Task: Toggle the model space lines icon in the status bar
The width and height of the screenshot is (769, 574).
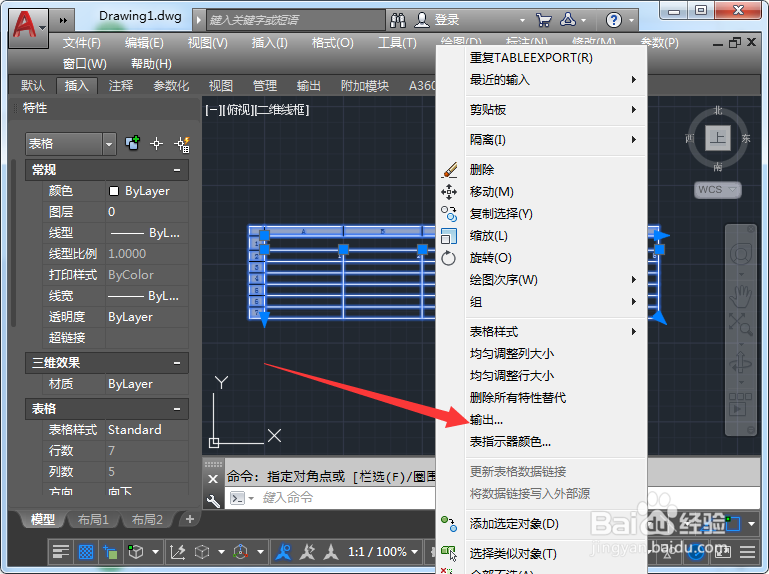Action: pos(61,552)
